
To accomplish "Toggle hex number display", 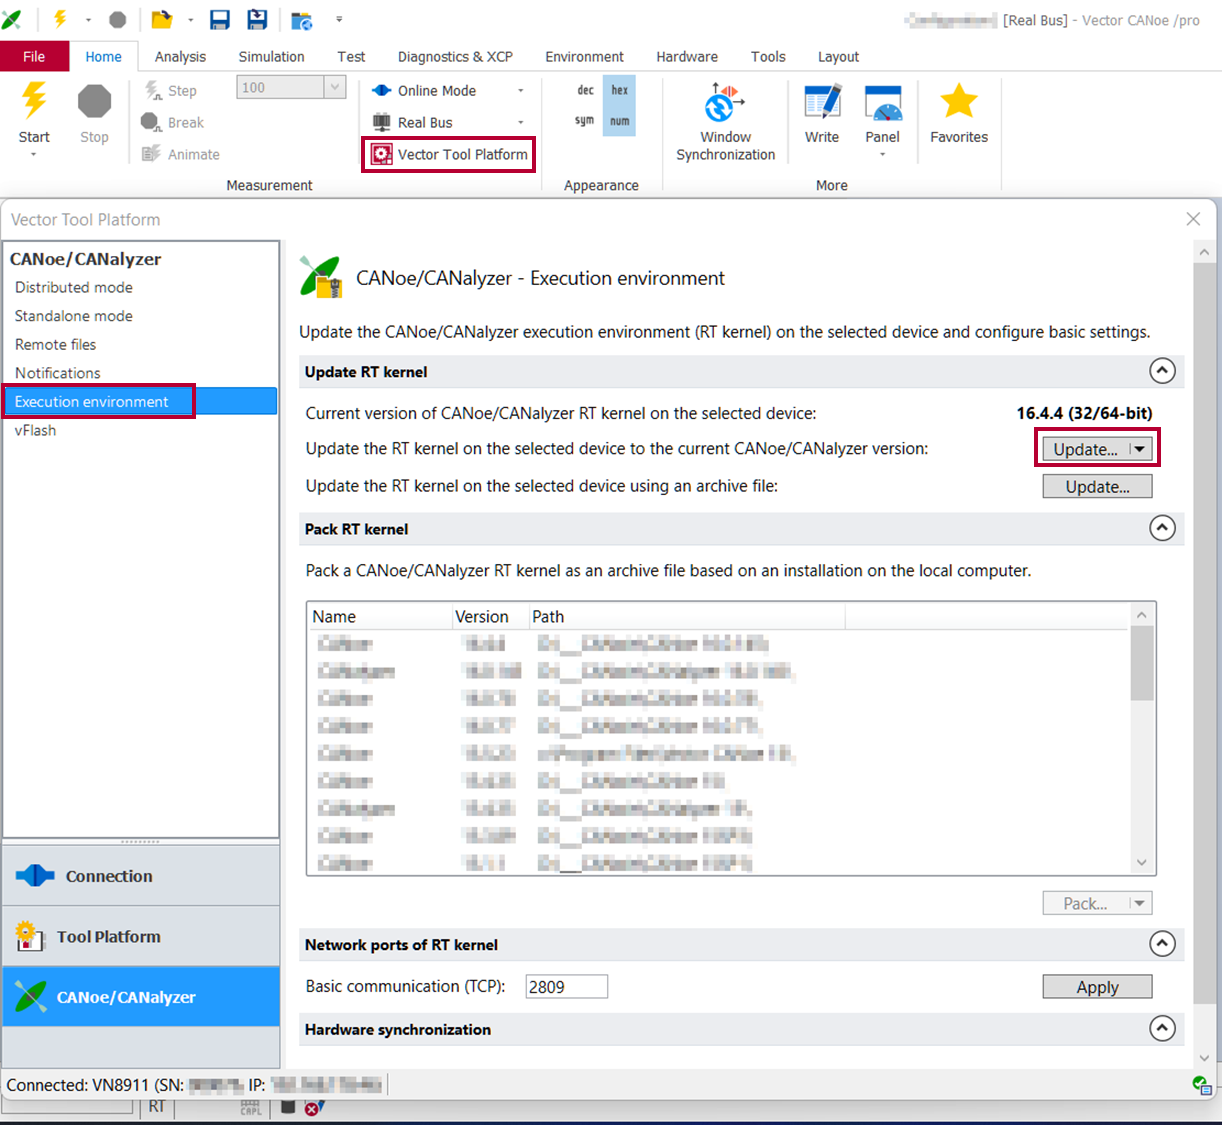I will pyautogui.click(x=619, y=90).
